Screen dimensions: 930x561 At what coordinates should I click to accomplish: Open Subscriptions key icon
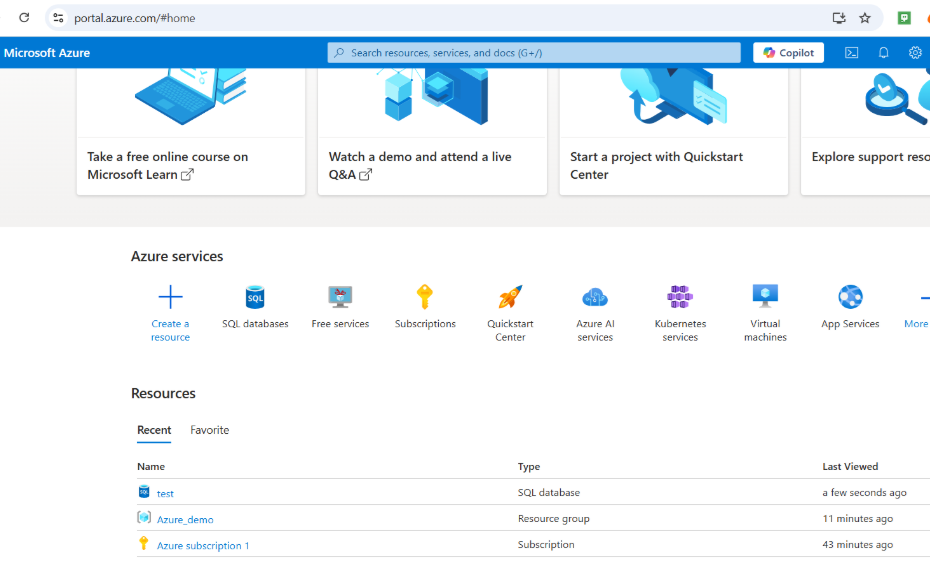425,297
